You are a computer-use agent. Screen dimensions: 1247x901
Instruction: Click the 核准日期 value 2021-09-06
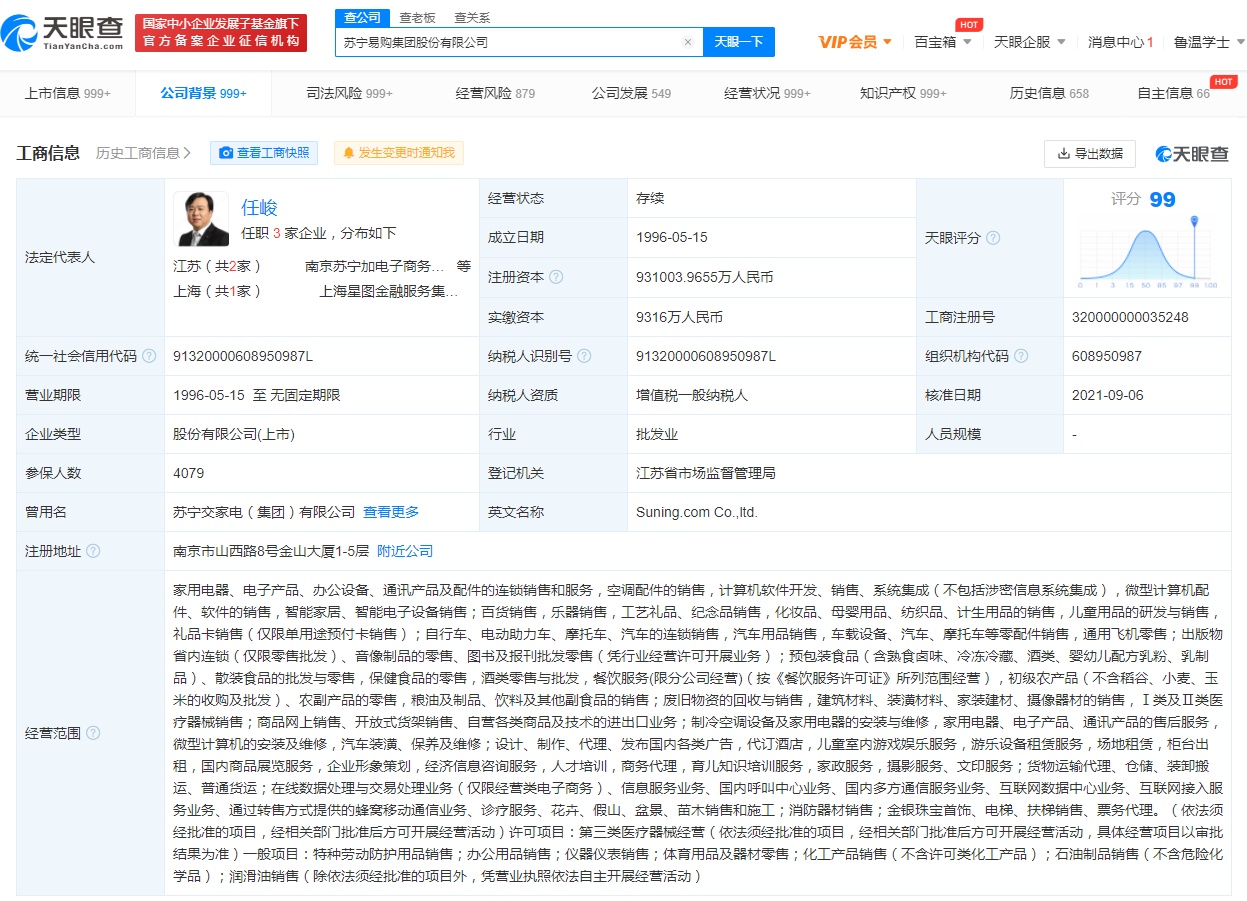click(x=1107, y=395)
